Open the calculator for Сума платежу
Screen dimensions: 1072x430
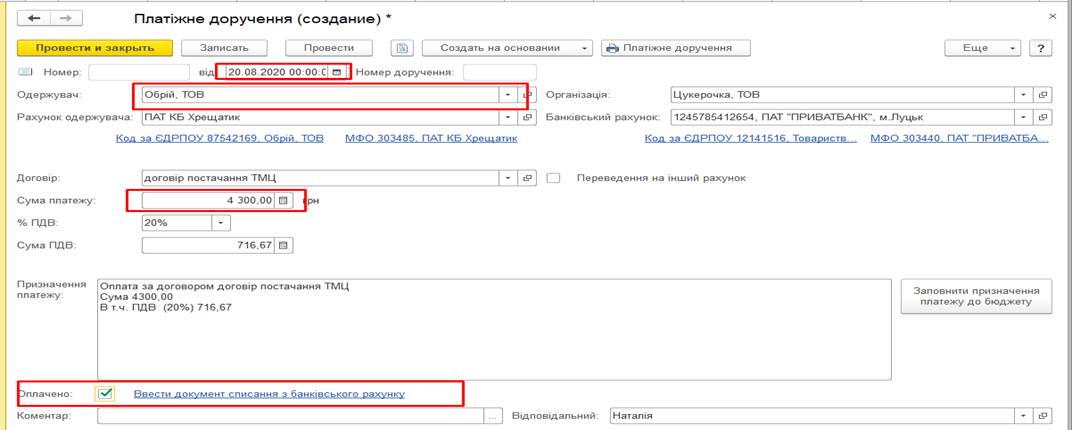[x=283, y=200]
